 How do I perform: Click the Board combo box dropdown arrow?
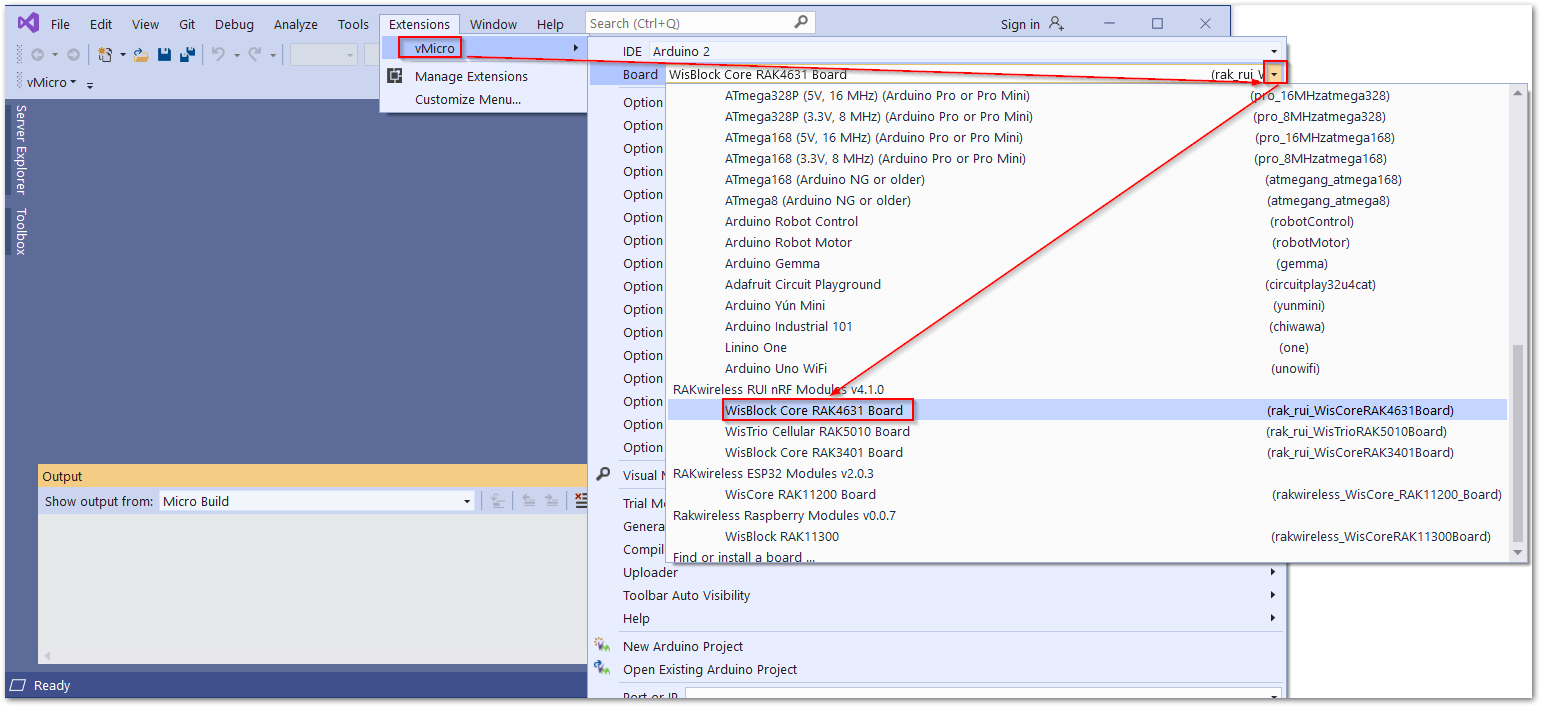pos(1274,74)
